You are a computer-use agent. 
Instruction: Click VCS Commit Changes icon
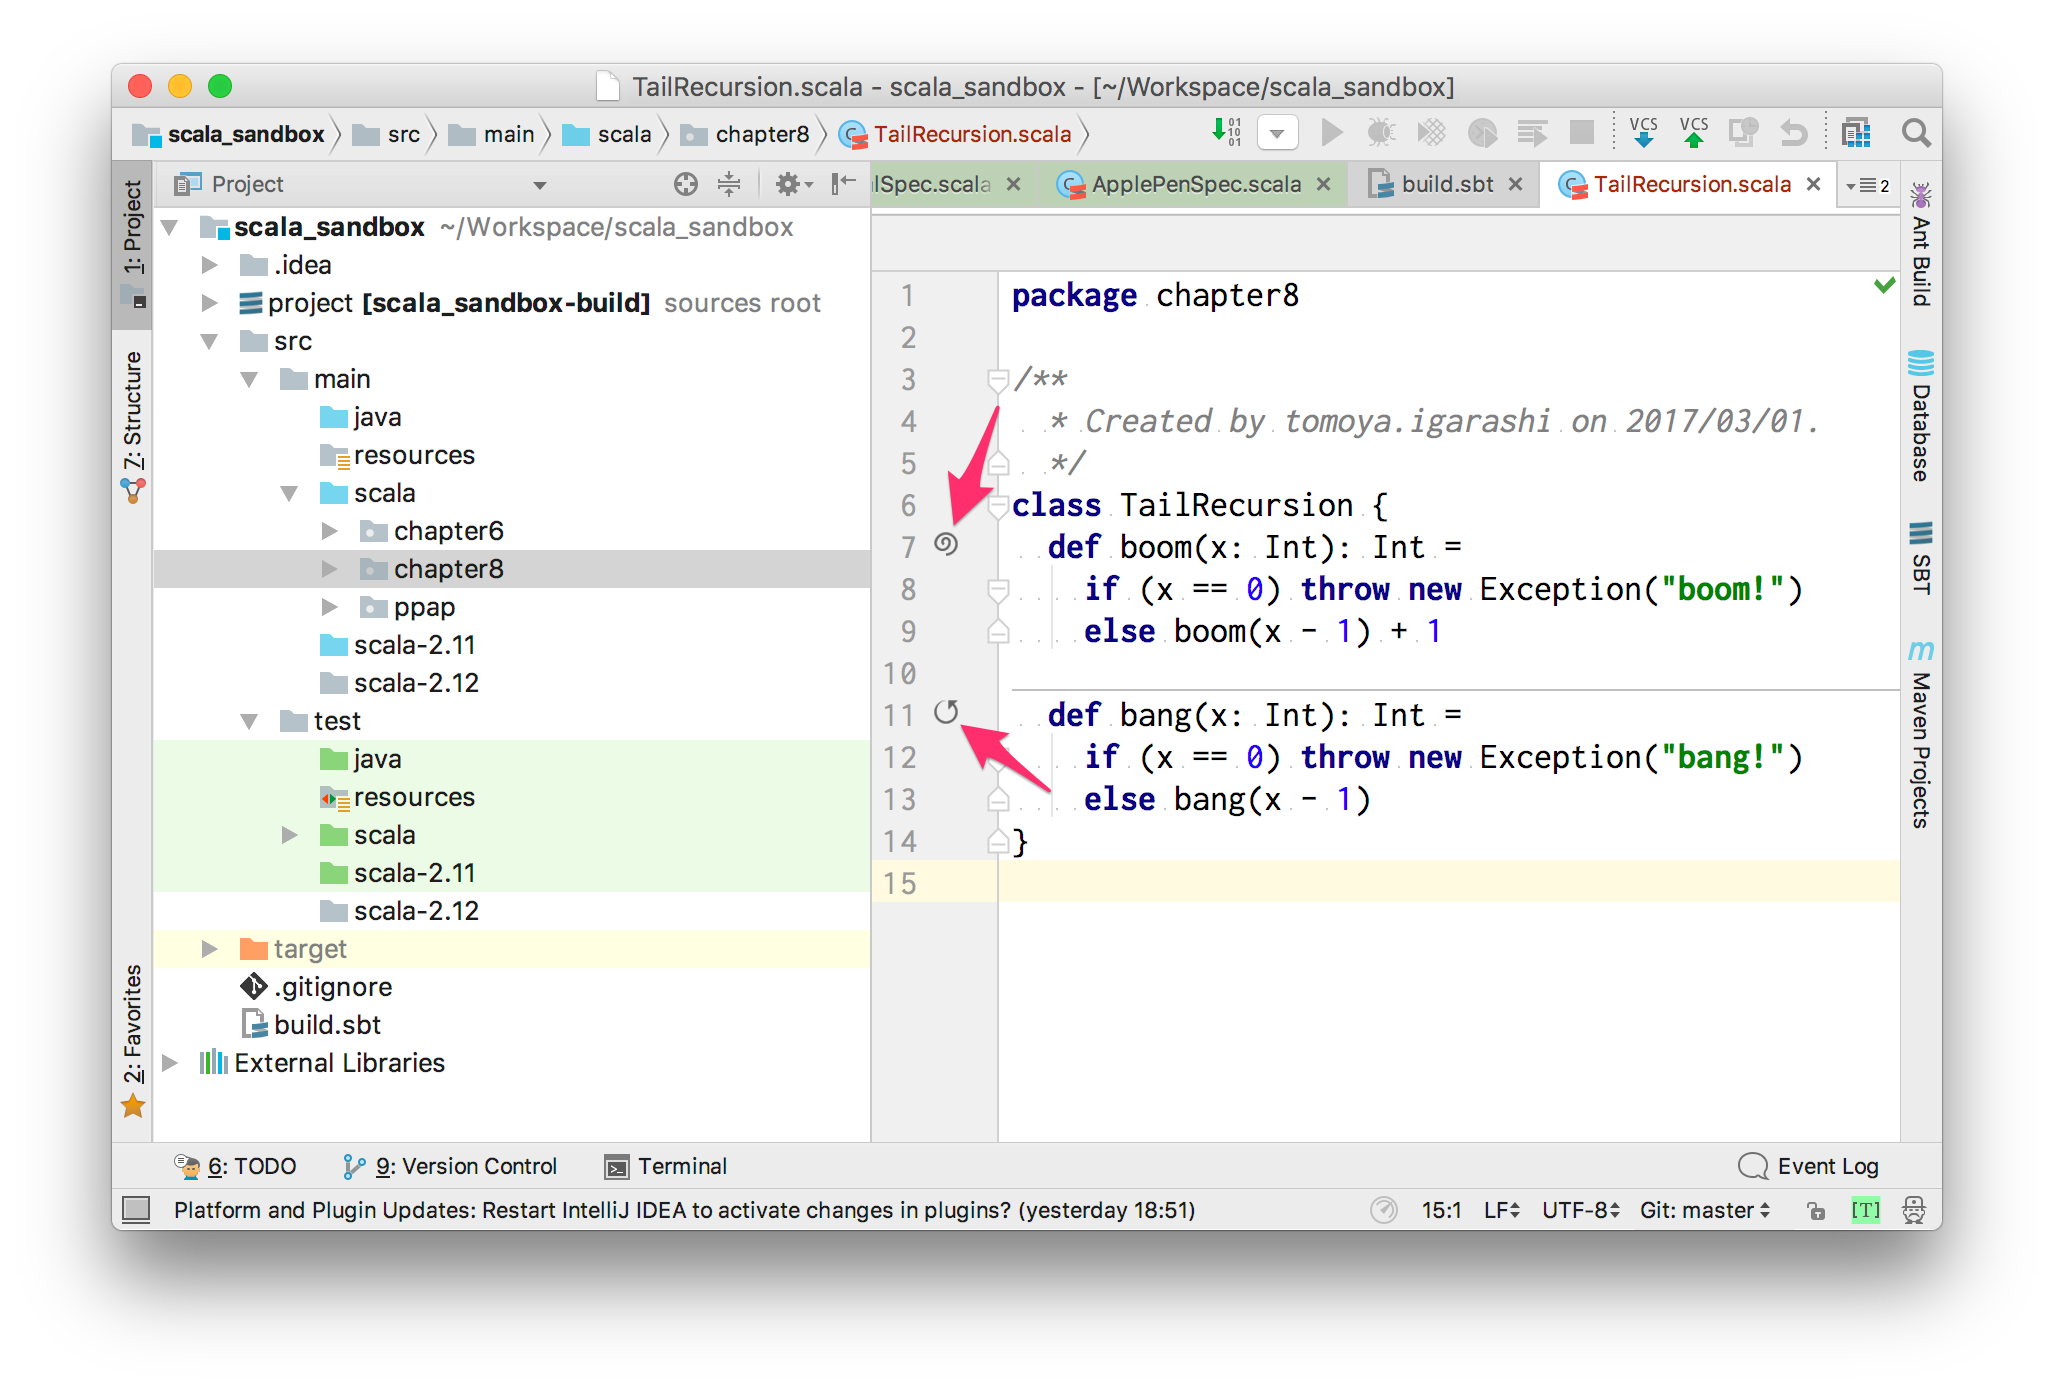click(1694, 132)
